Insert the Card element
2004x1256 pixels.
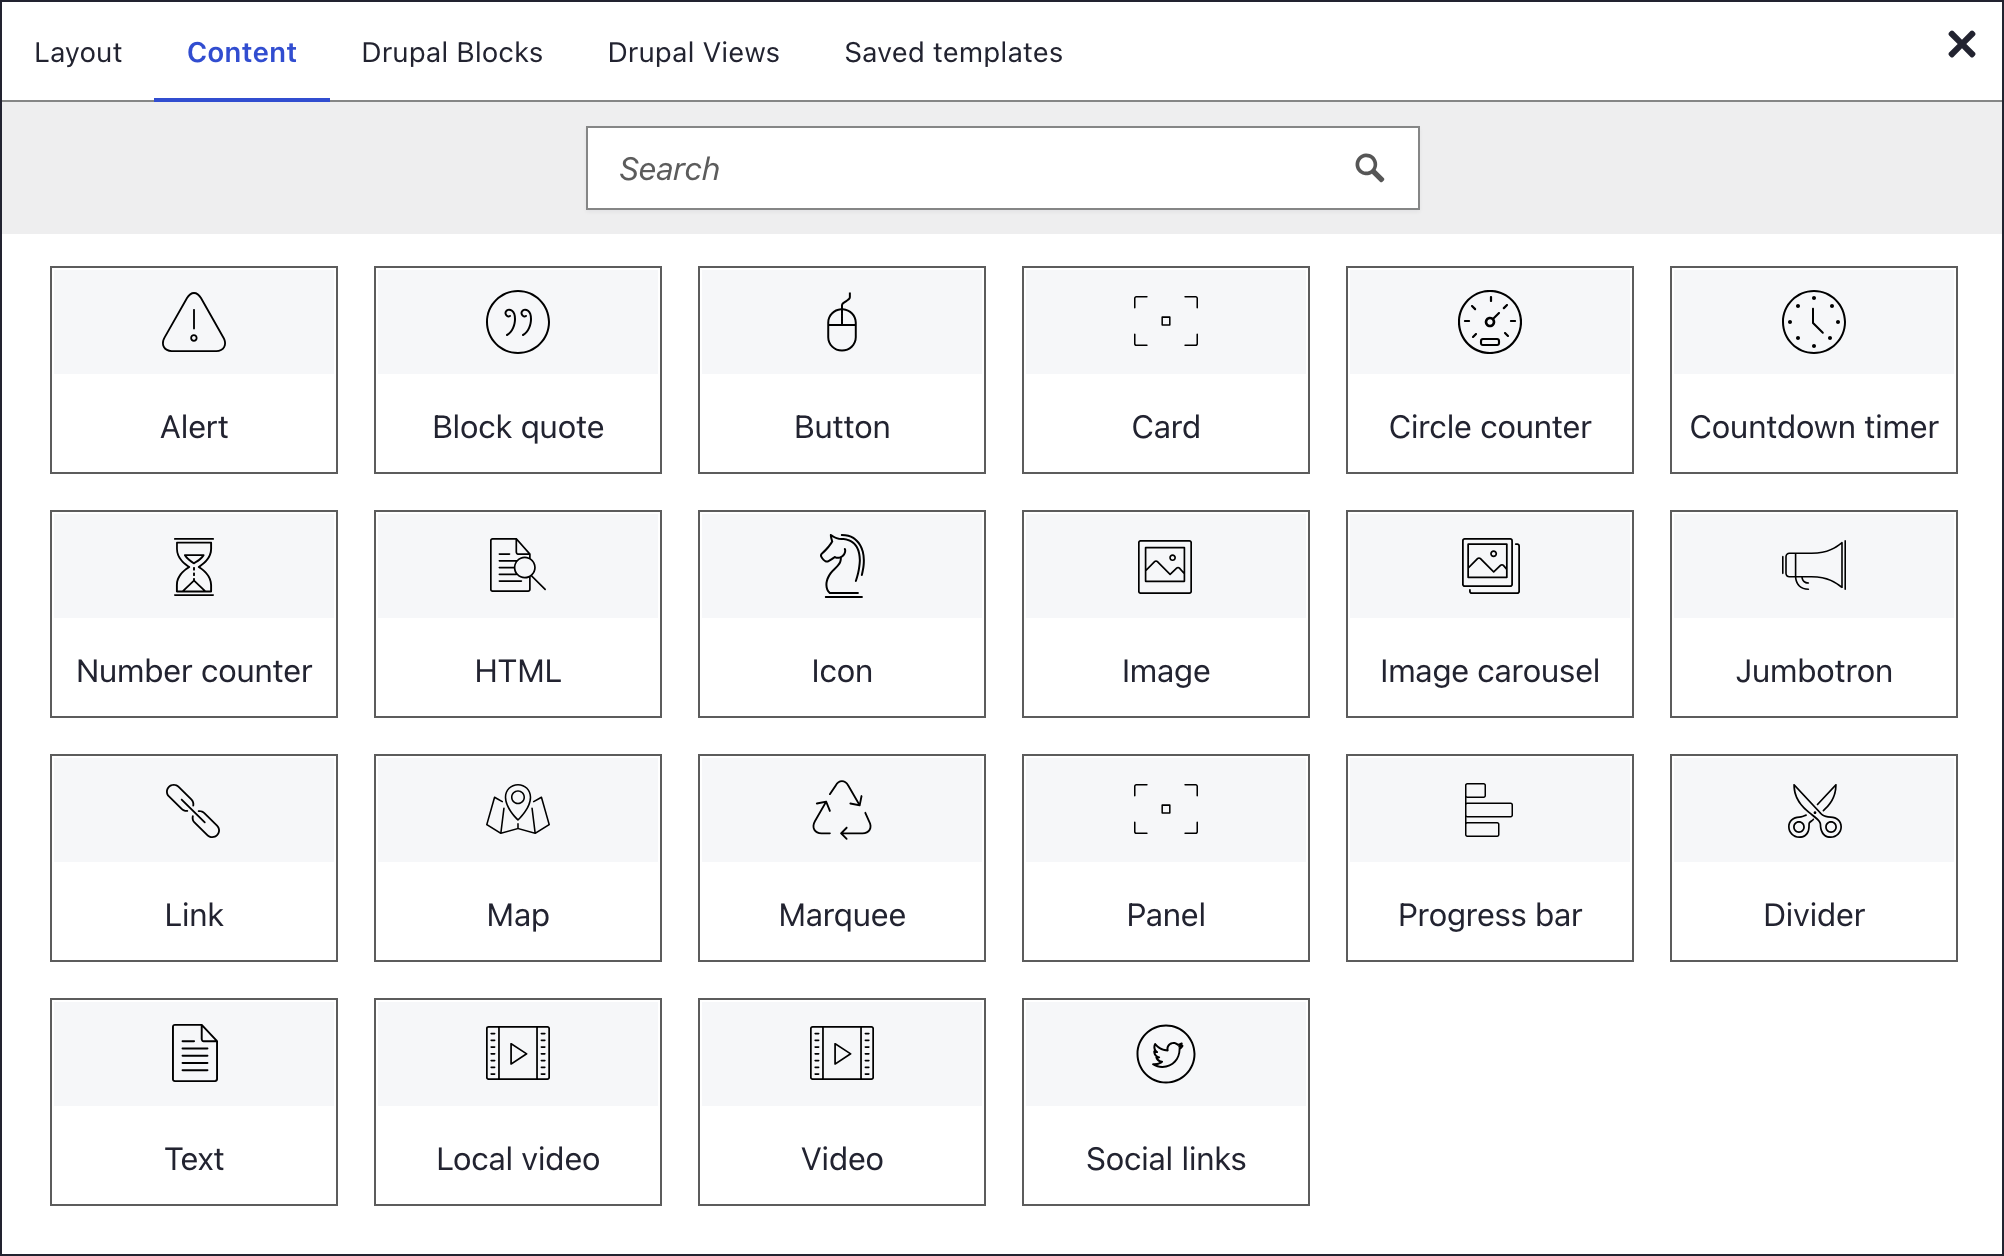1166,370
